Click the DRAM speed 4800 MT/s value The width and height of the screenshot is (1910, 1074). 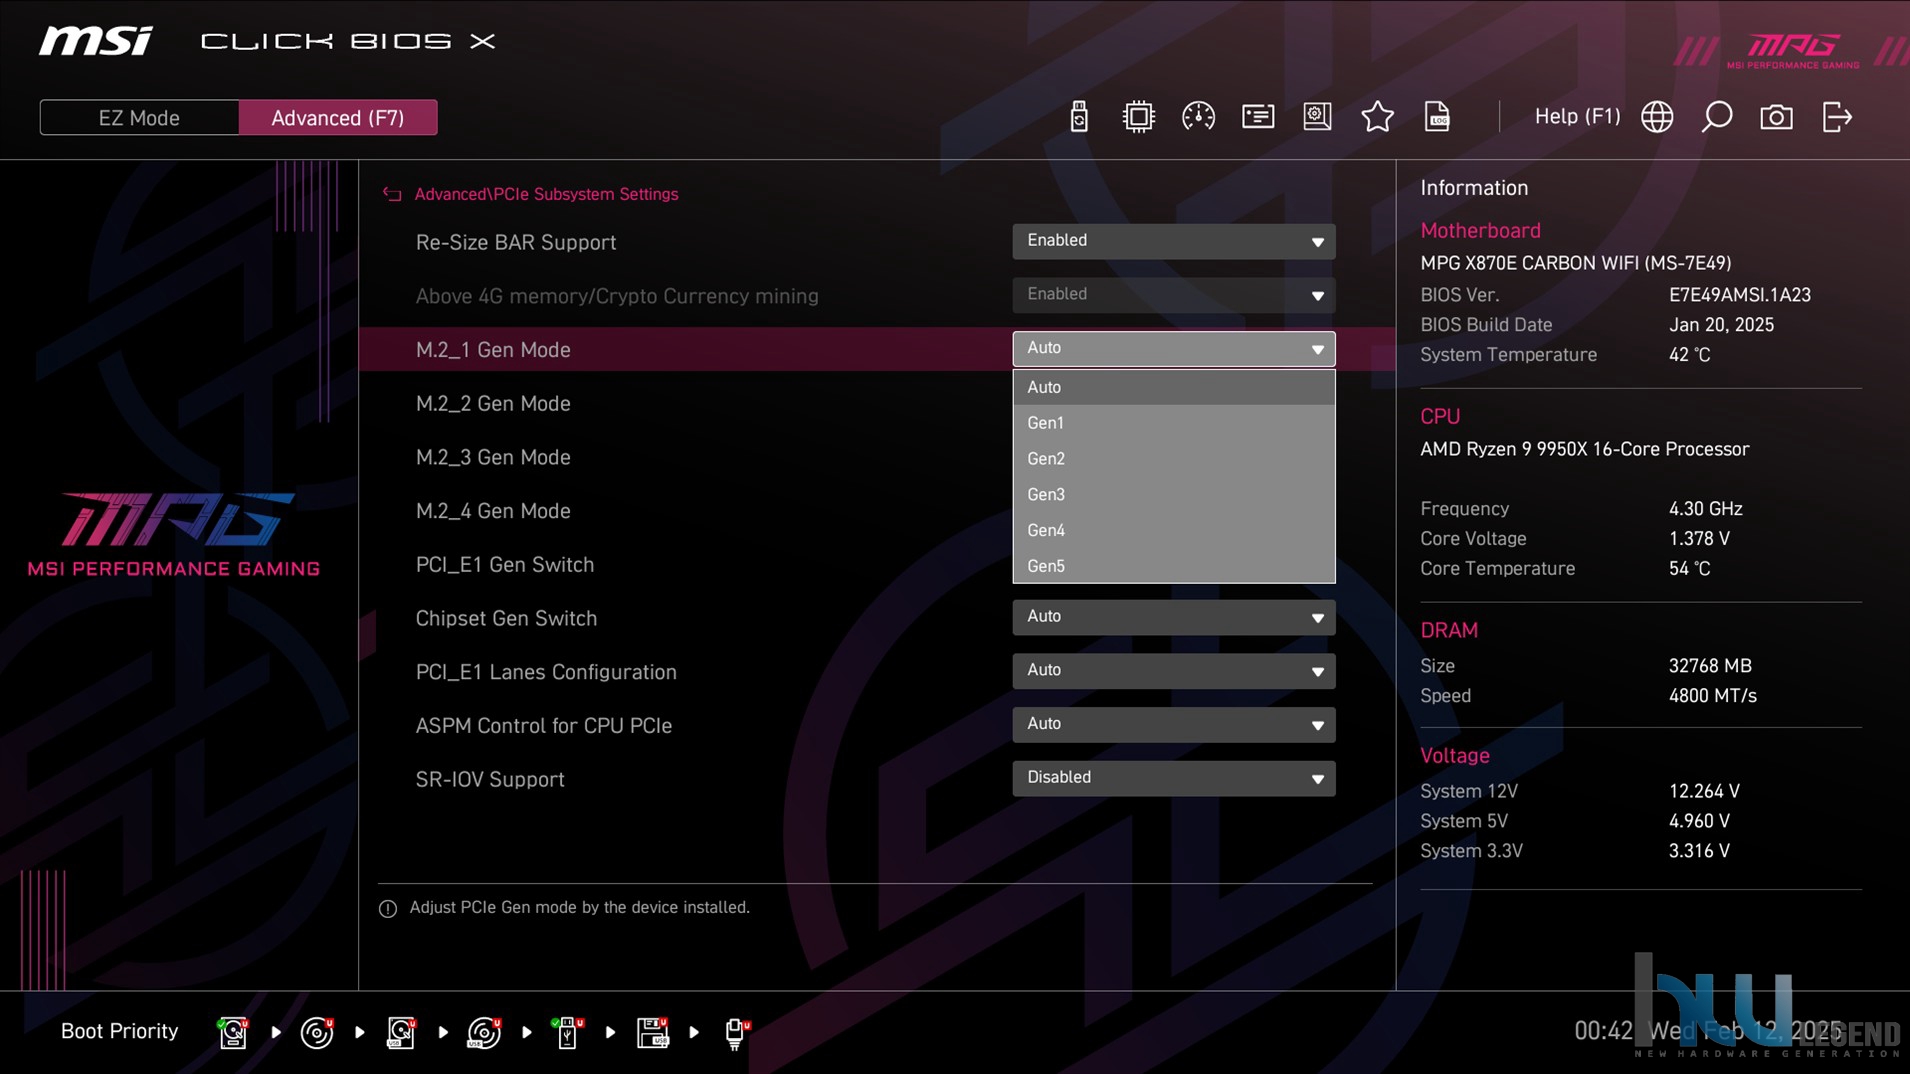1712,695
